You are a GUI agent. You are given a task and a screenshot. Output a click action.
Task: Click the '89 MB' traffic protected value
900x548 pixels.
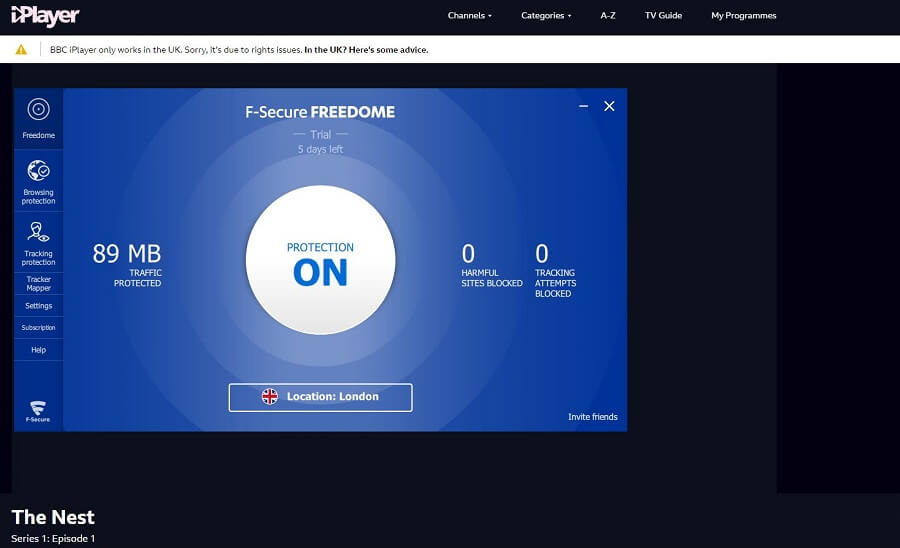(x=127, y=254)
